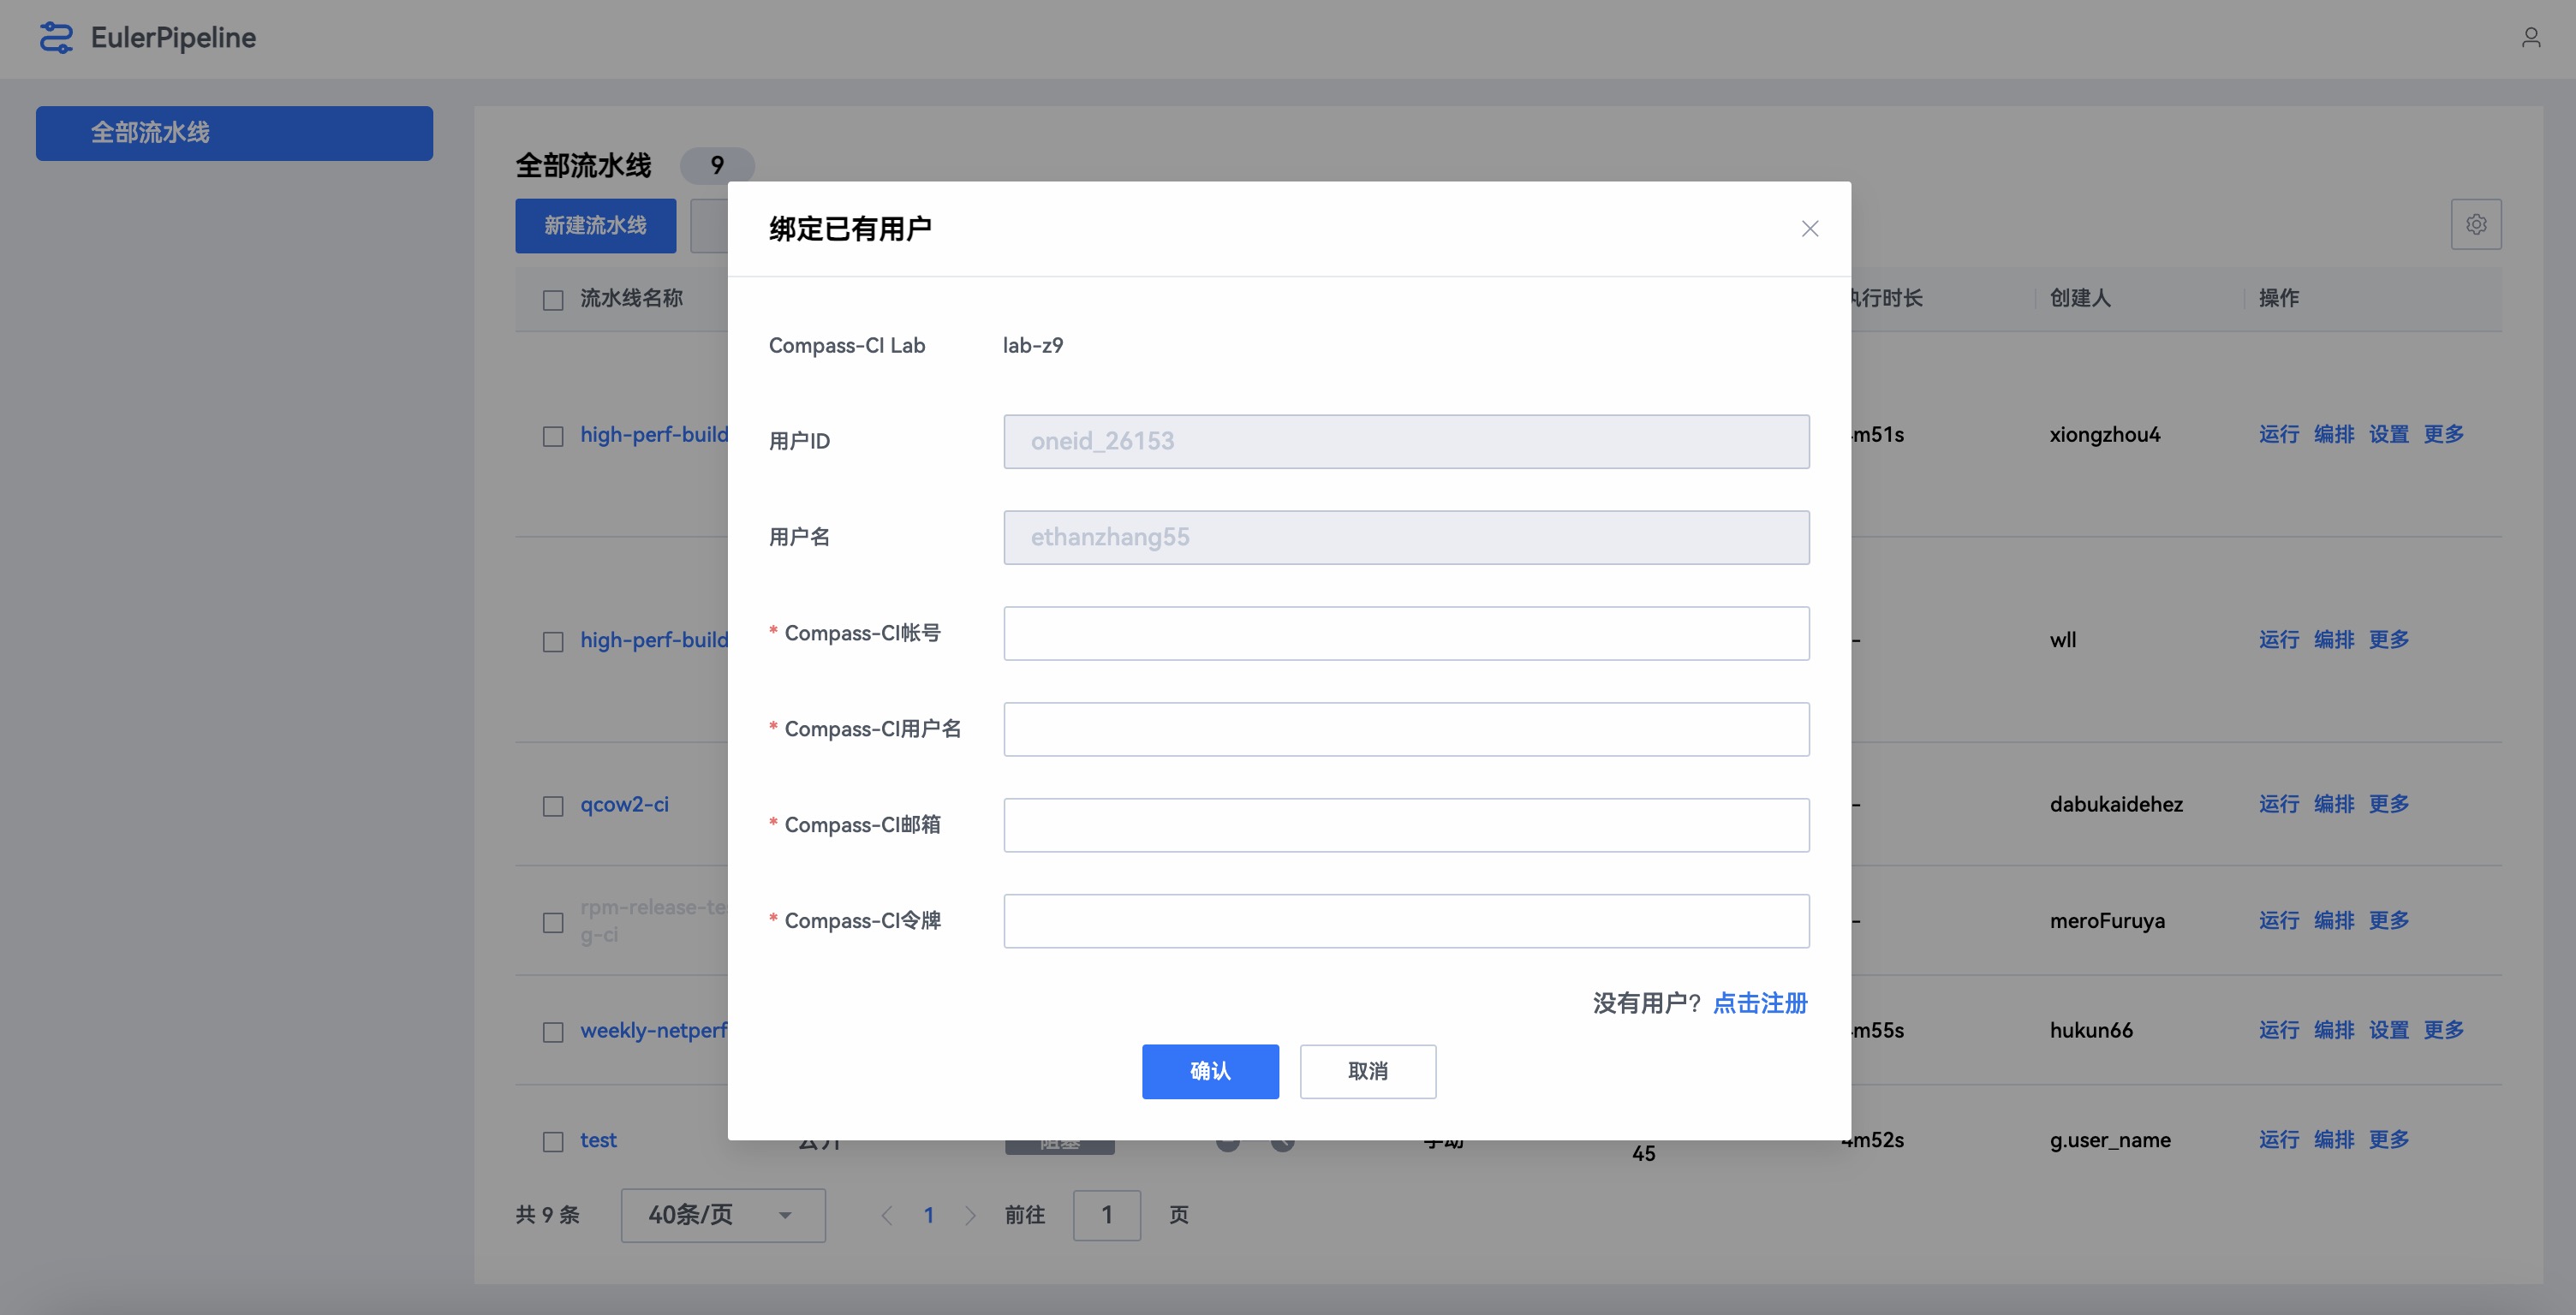This screenshot has height=1315, width=2576.
Task: Expand the 40条/页 page size dropdown
Action: pyautogui.click(x=722, y=1215)
